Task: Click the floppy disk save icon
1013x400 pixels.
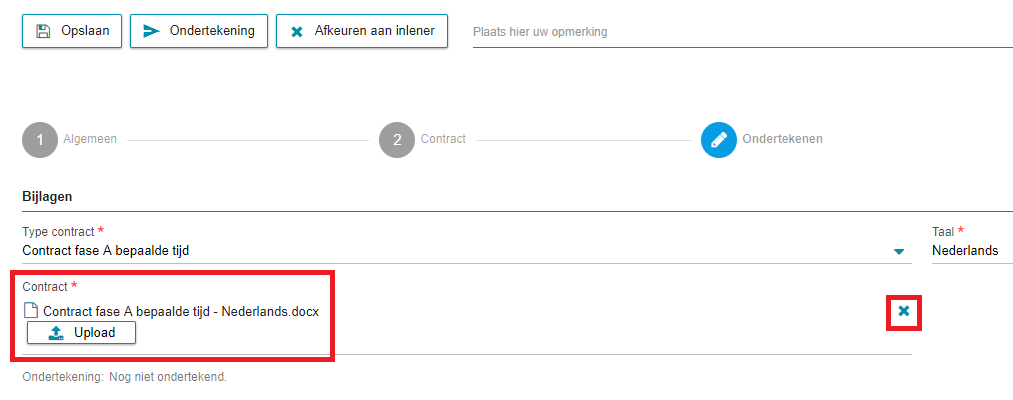Action: 43,31
